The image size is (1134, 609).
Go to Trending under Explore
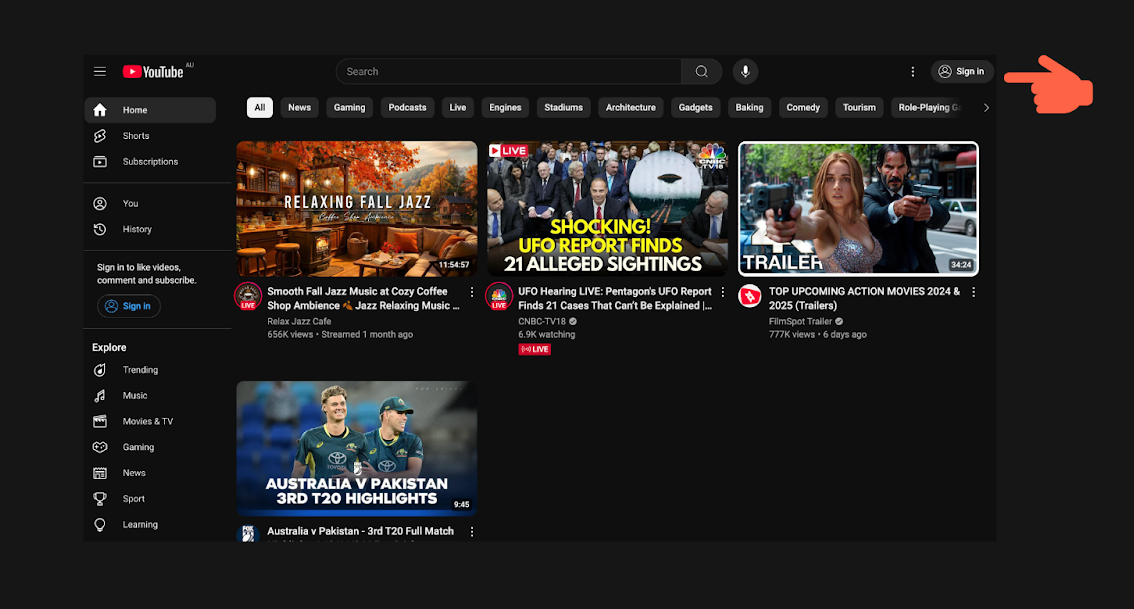140,370
